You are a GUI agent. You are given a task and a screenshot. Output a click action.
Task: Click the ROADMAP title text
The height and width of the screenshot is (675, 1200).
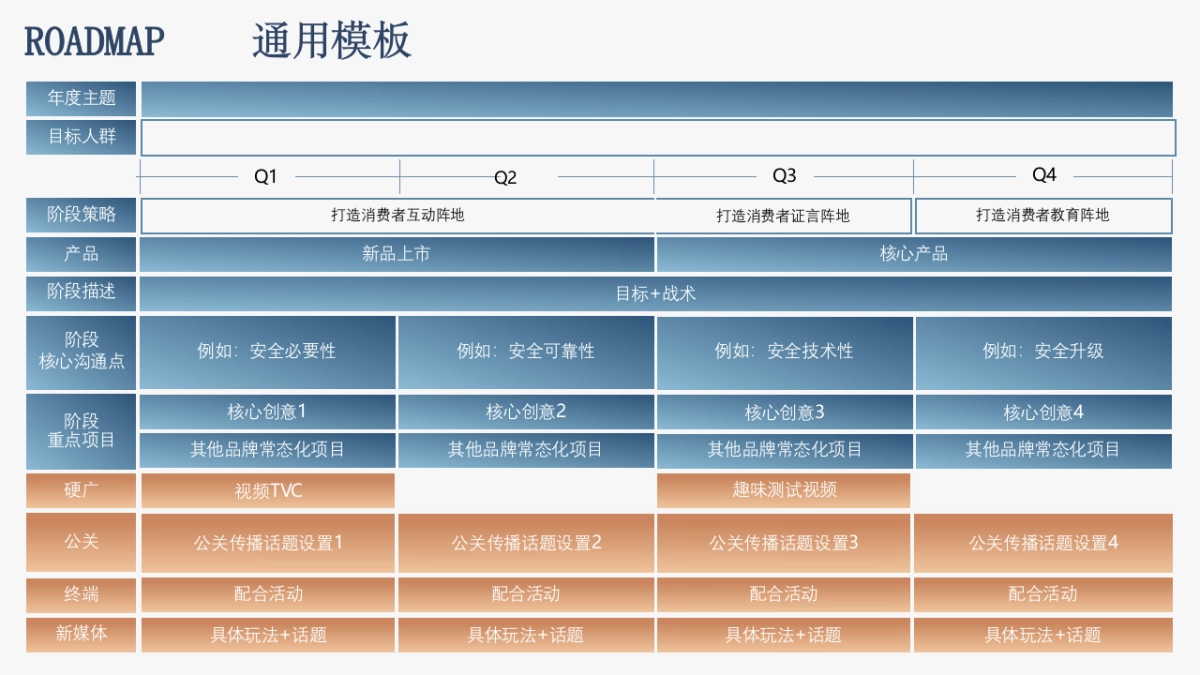tap(94, 42)
